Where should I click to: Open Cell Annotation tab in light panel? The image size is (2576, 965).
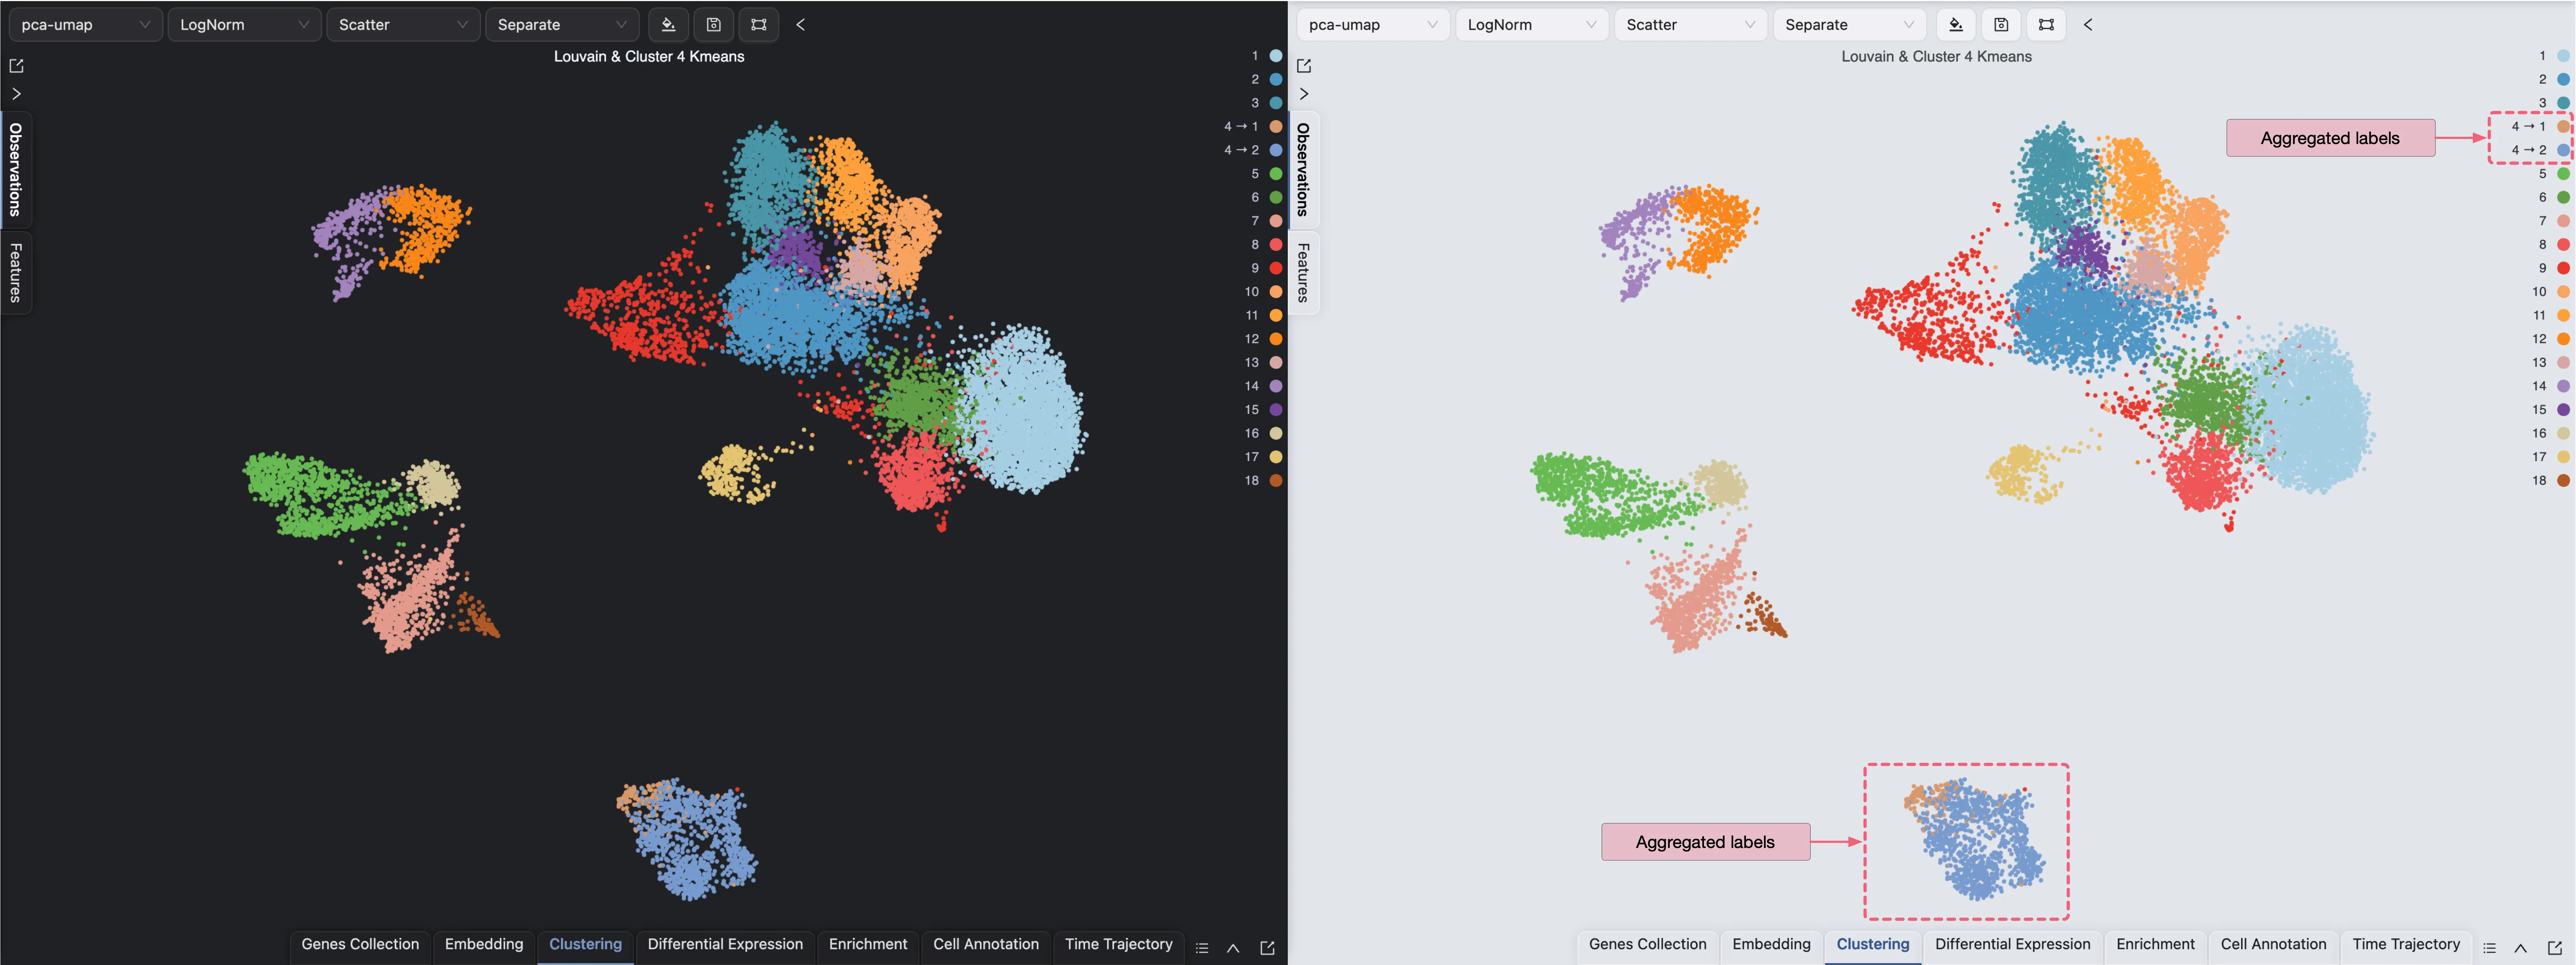pos(2273,944)
